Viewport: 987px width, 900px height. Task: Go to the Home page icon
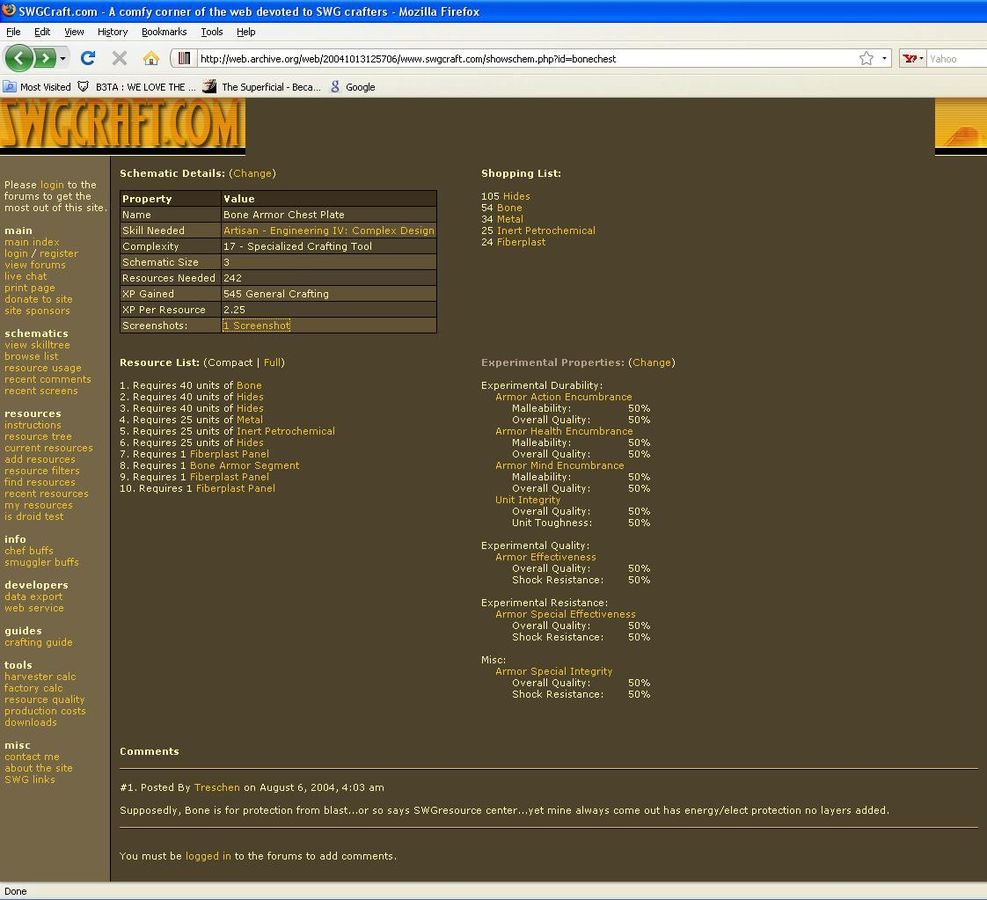tap(150, 58)
